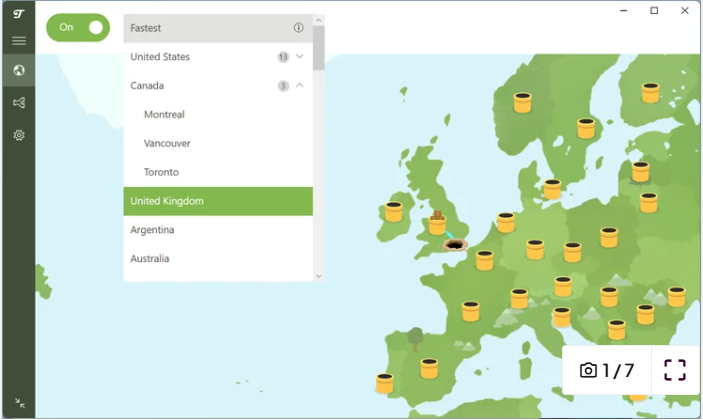
Task: Click the tunnel barrel over Sweden
Action: (x=586, y=128)
